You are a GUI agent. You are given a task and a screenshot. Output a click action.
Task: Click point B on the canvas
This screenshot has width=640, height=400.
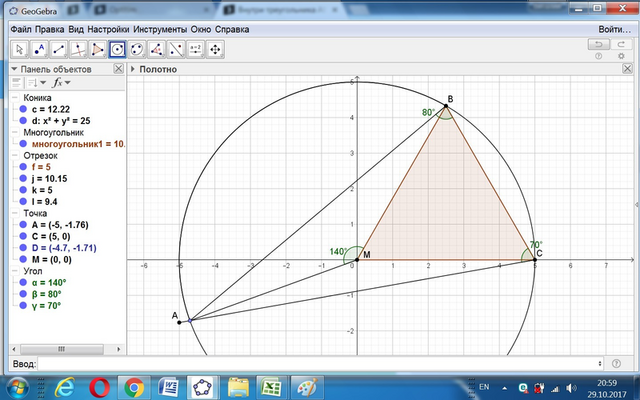click(446, 106)
